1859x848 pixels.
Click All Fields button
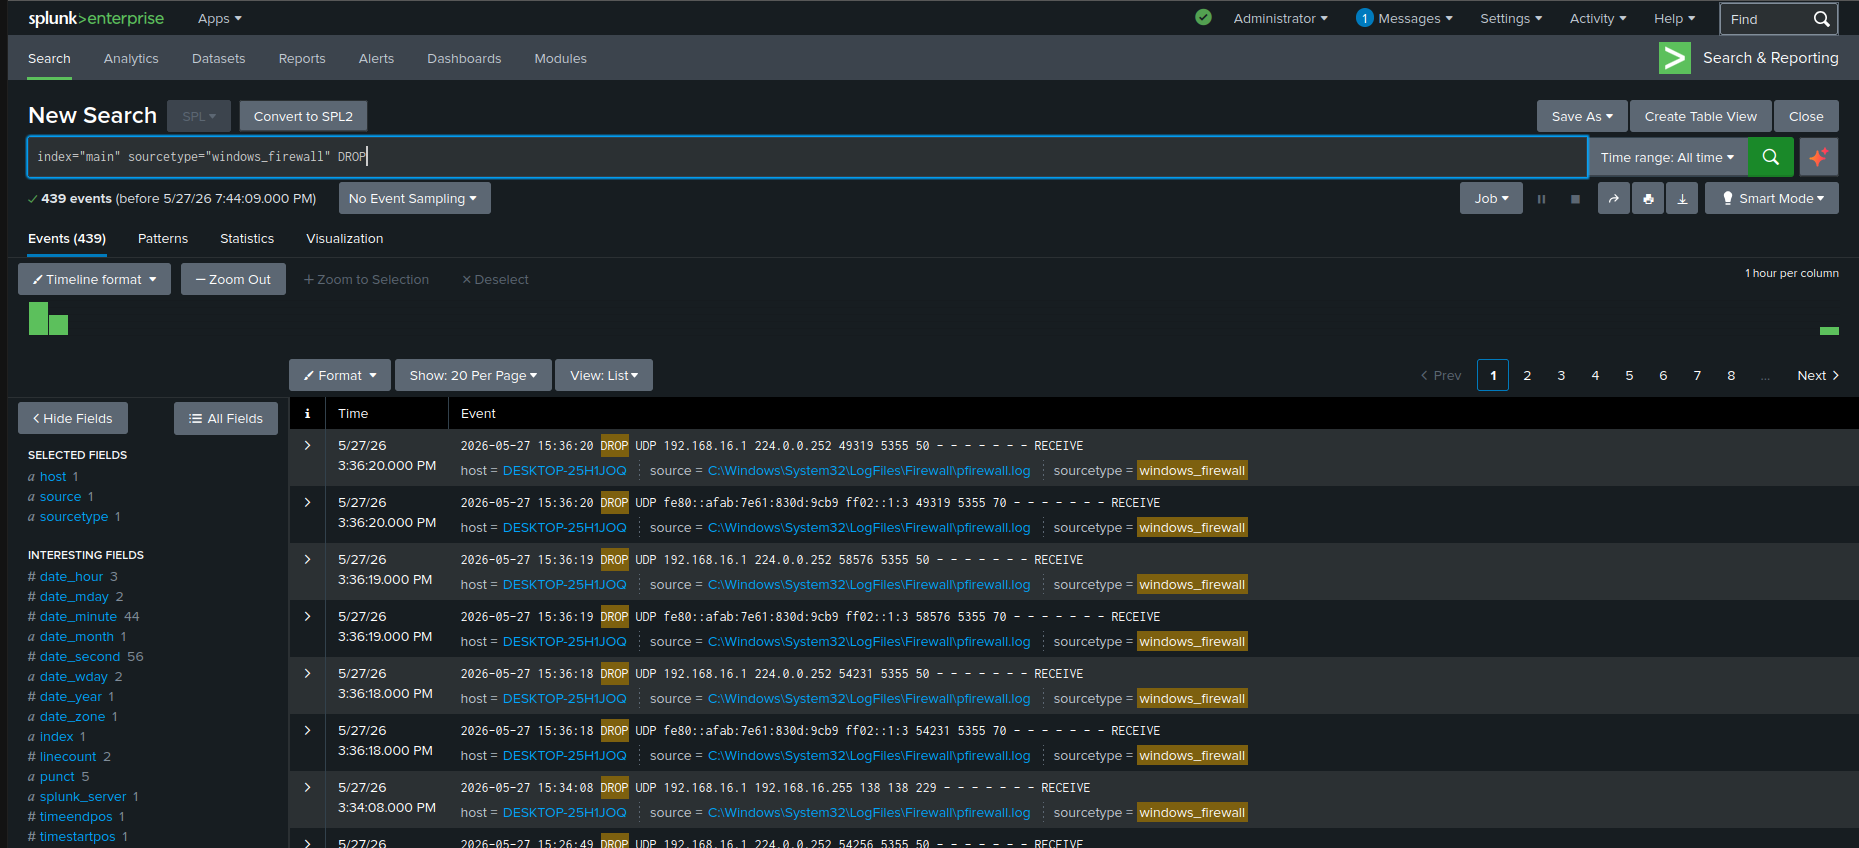tap(226, 418)
